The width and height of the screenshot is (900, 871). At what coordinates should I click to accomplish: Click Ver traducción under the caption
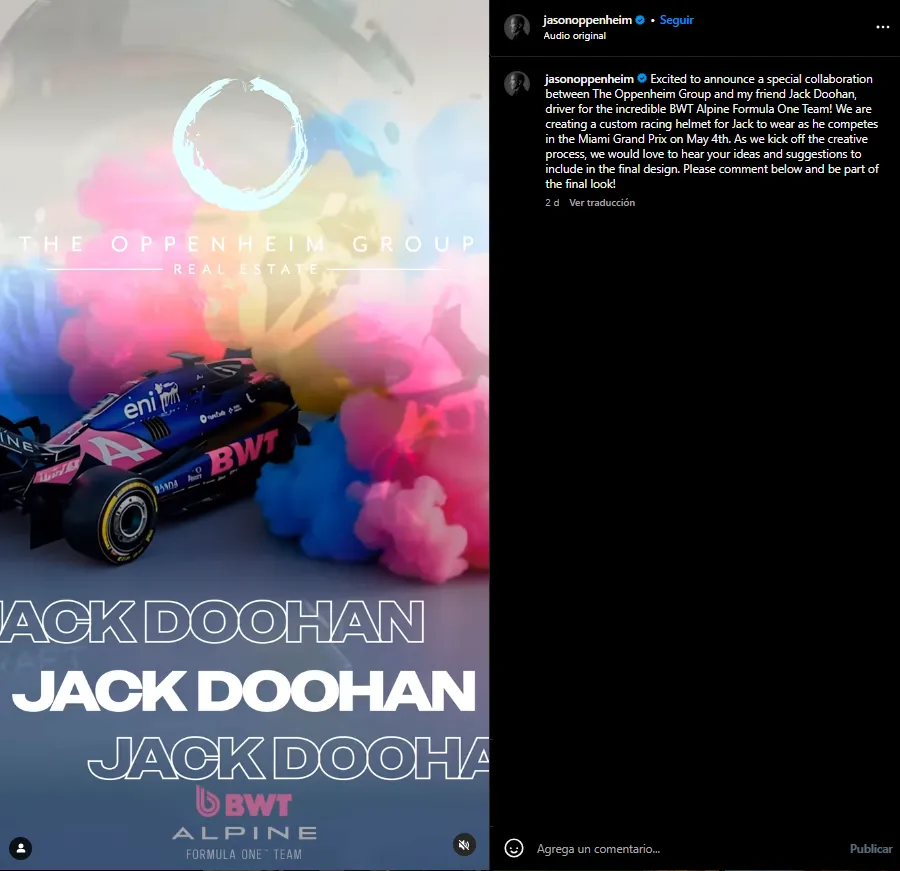click(602, 203)
